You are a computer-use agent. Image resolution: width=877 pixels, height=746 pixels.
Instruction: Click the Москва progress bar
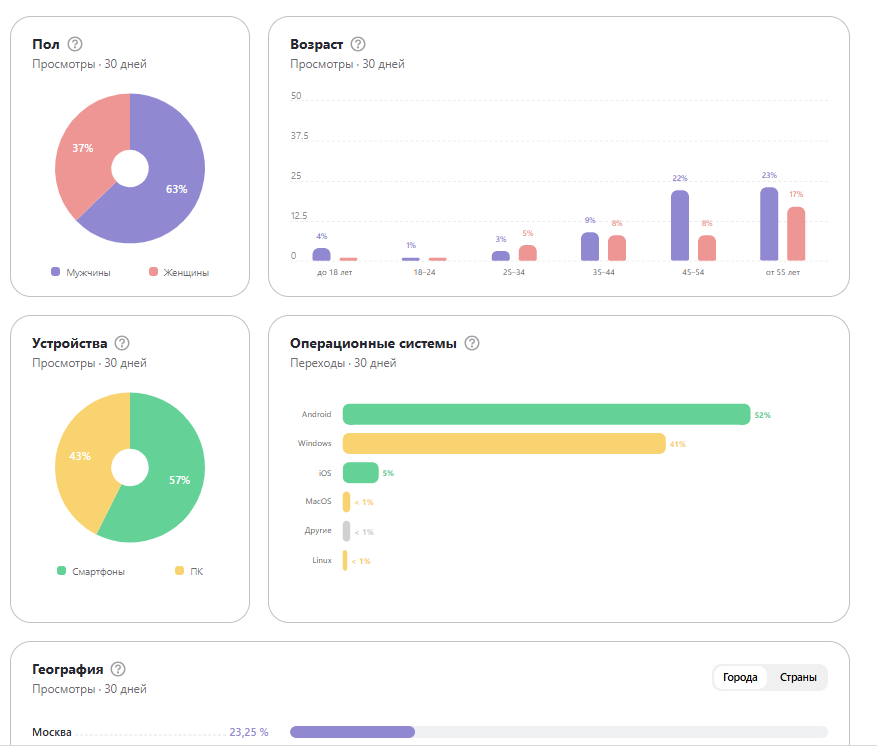coord(559,732)
